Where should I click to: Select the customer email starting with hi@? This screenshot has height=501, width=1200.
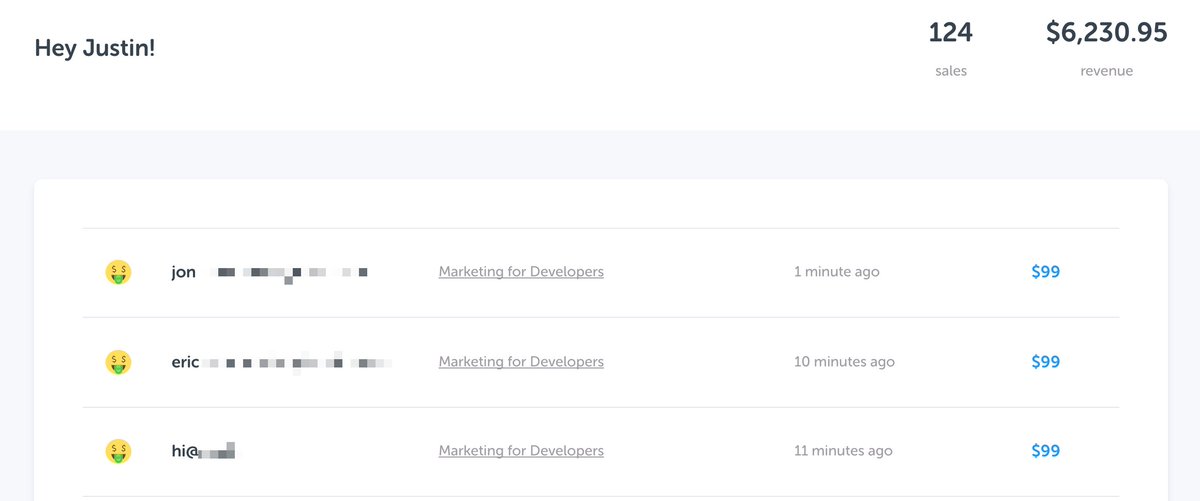pos(203,451)
